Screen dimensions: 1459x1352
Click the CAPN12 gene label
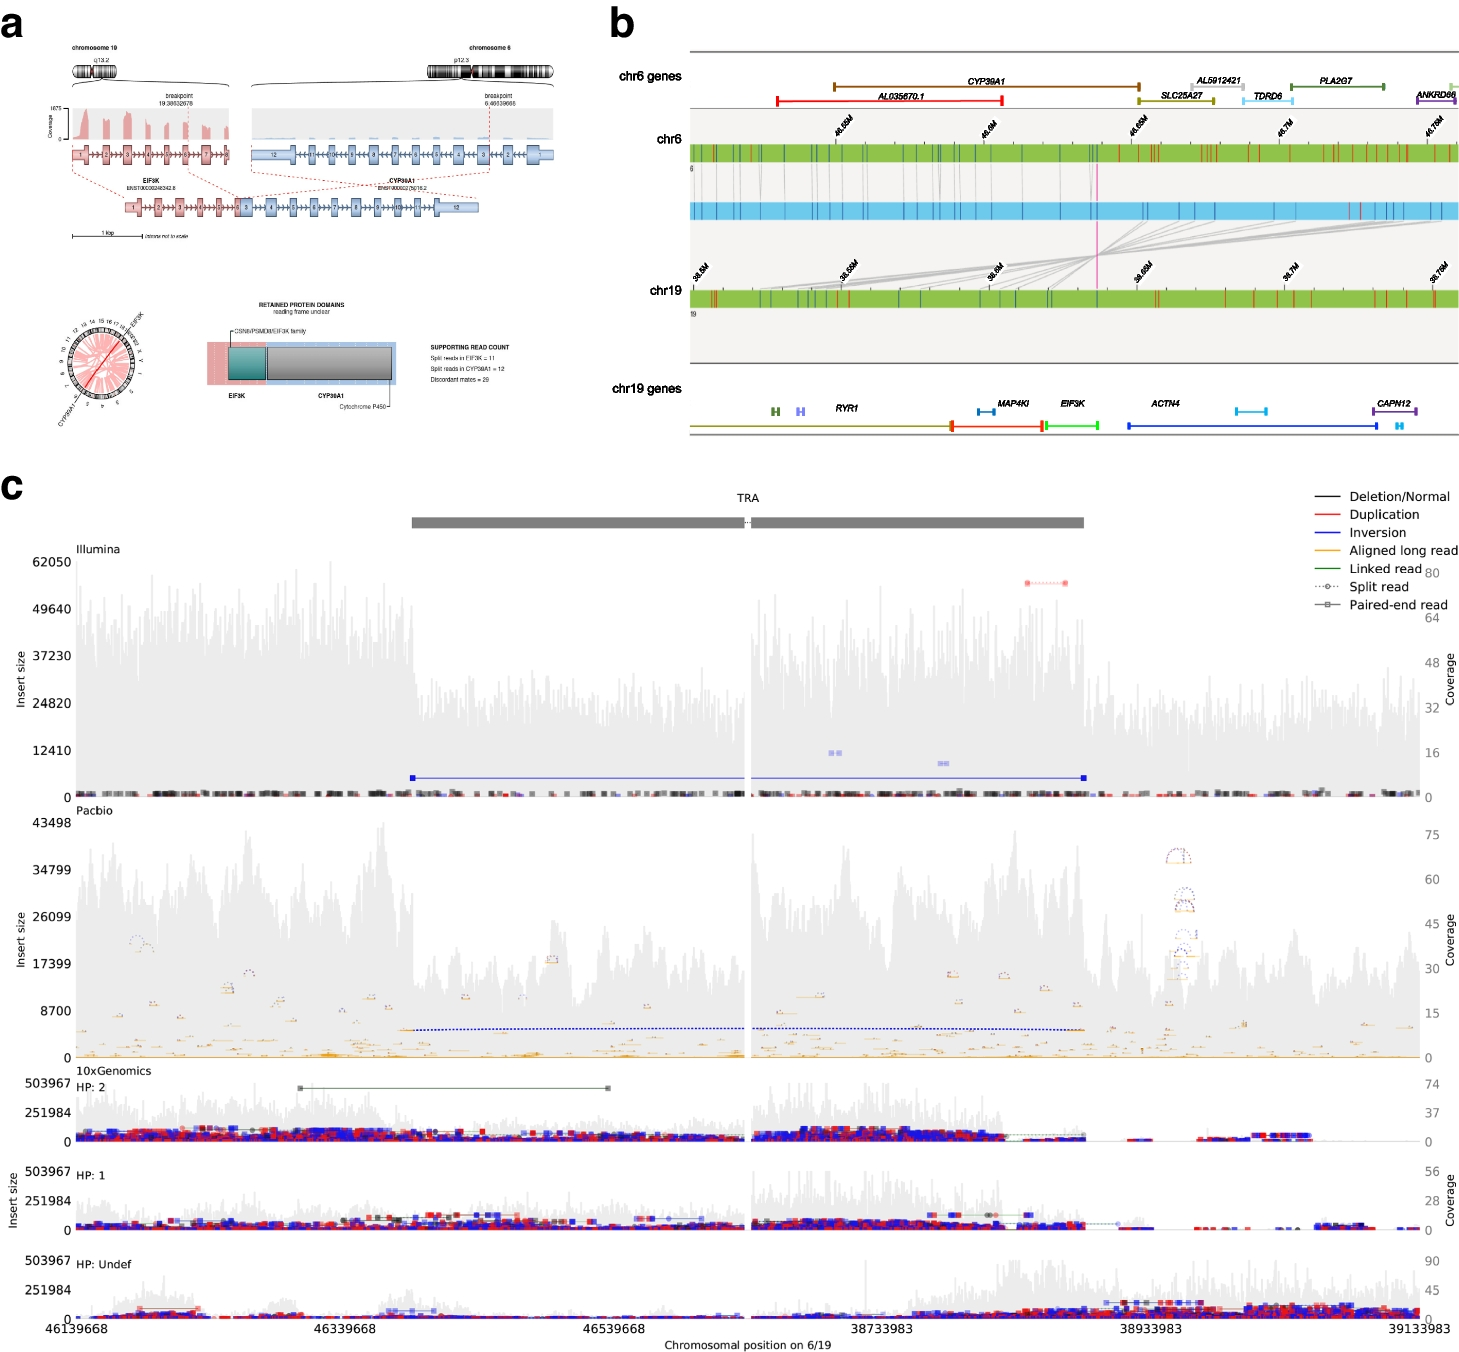tap(1394, 404)
